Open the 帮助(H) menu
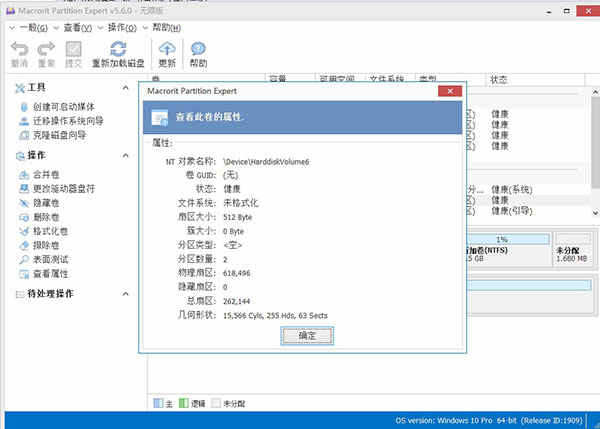600x429 pixels. pyautogui.click(x=166, y=28)
